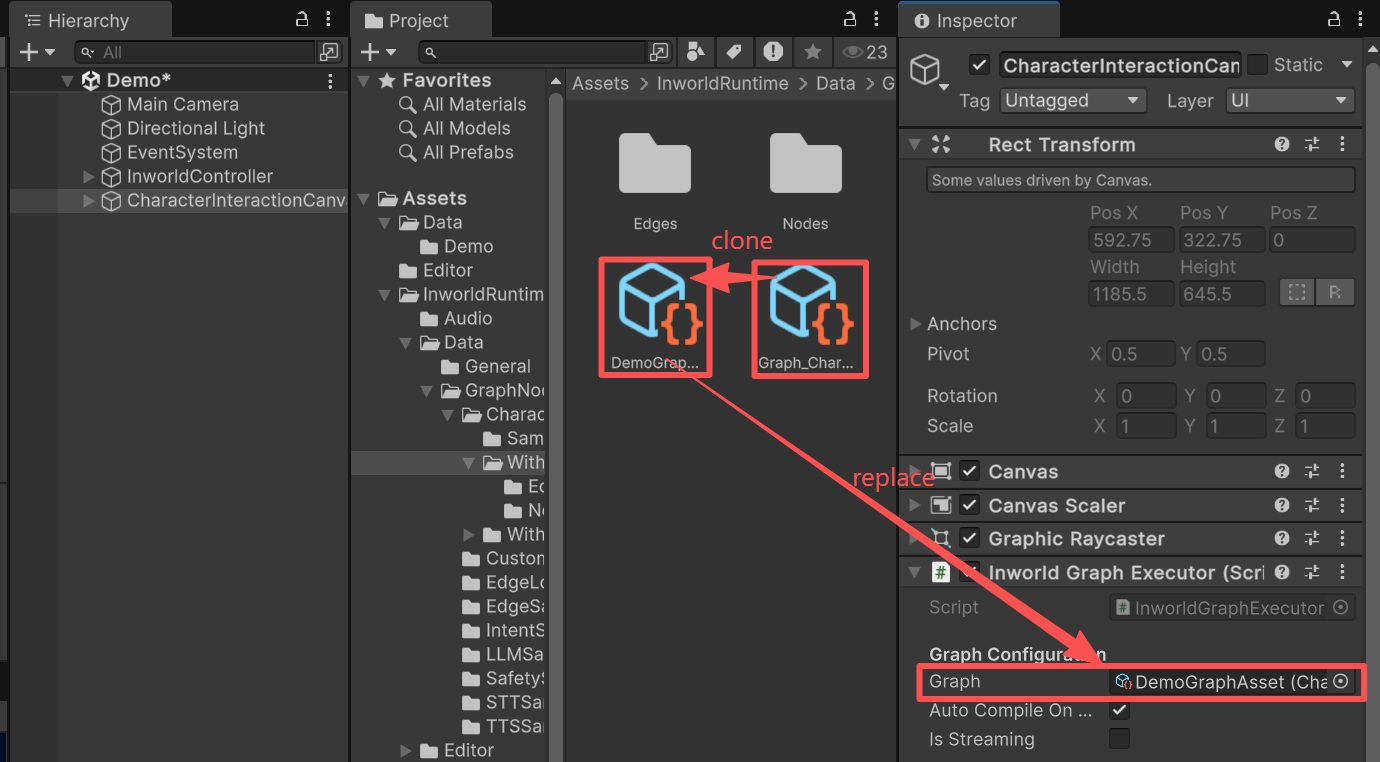
Task: Click the Search by Import Log Type icon
Action: (773, 52)
